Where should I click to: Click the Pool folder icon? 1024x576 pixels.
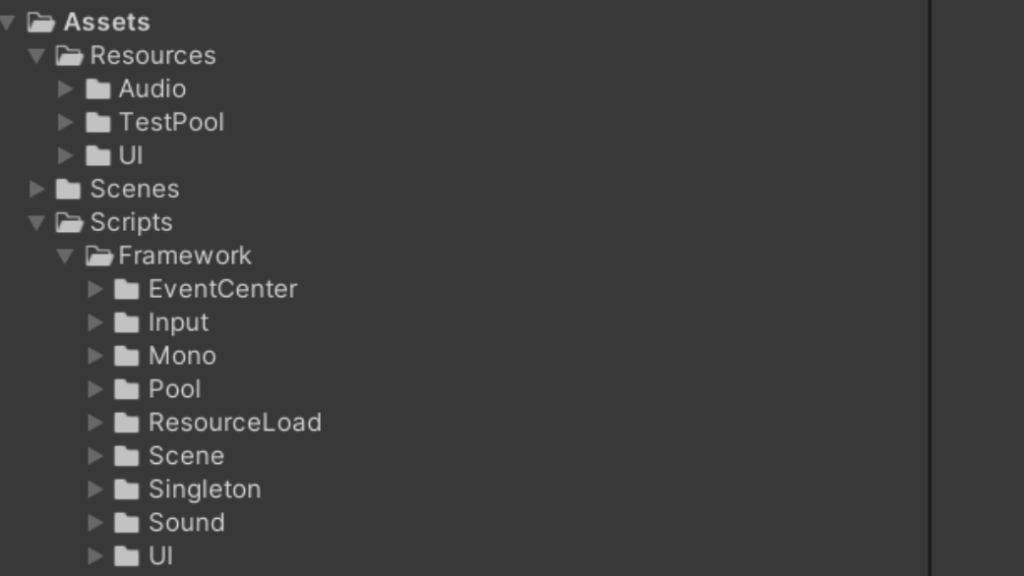coord(126,389)
